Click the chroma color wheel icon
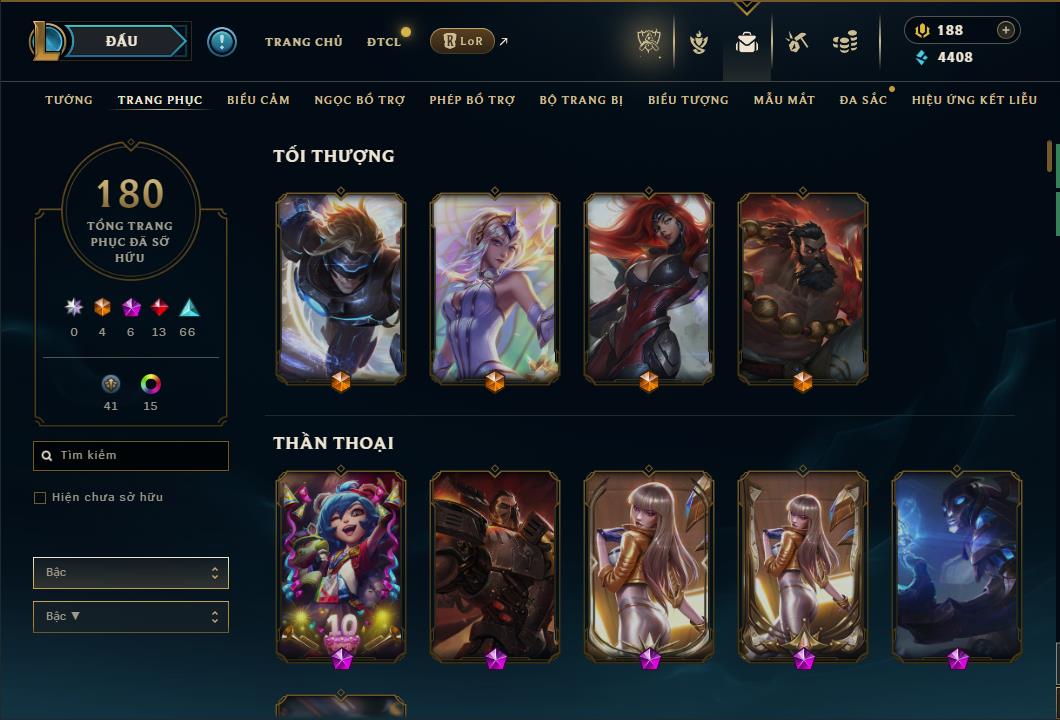 pos(151,384)
